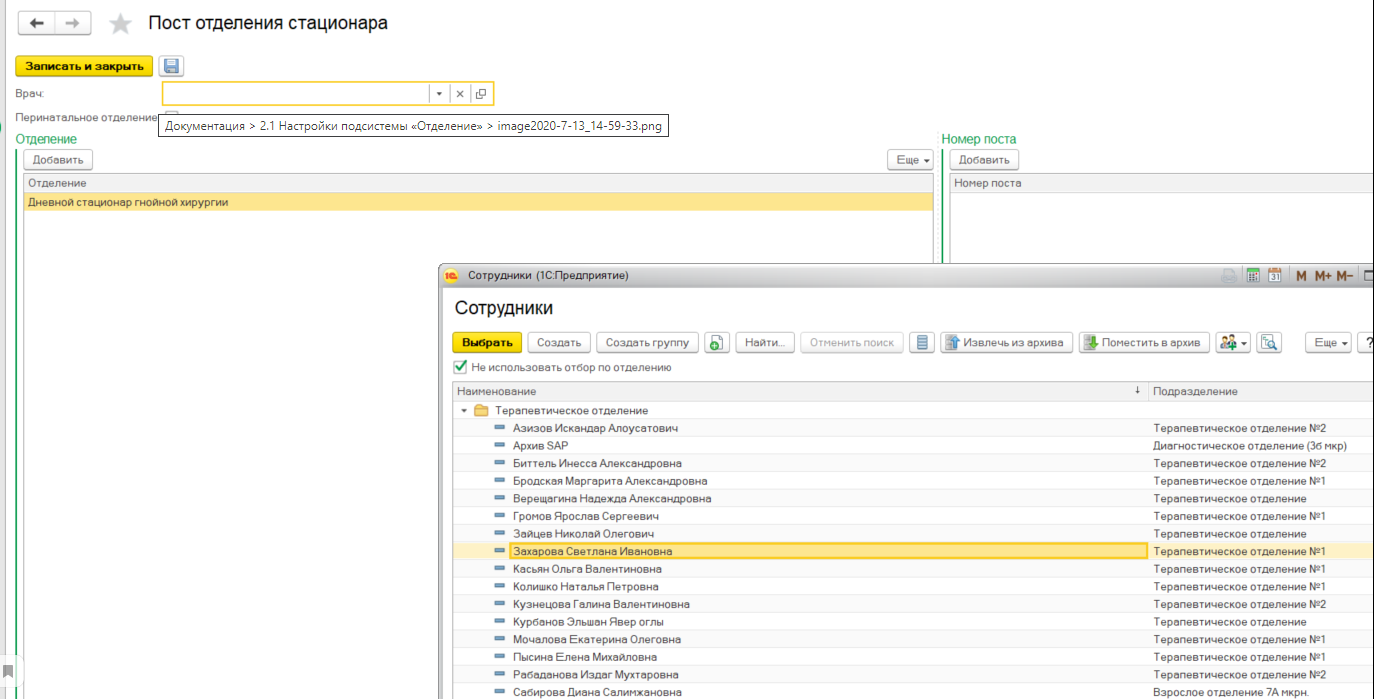Click the copy-employee icon with green plus
This screenshot has height=699, width=1375.
click(716, 343)
